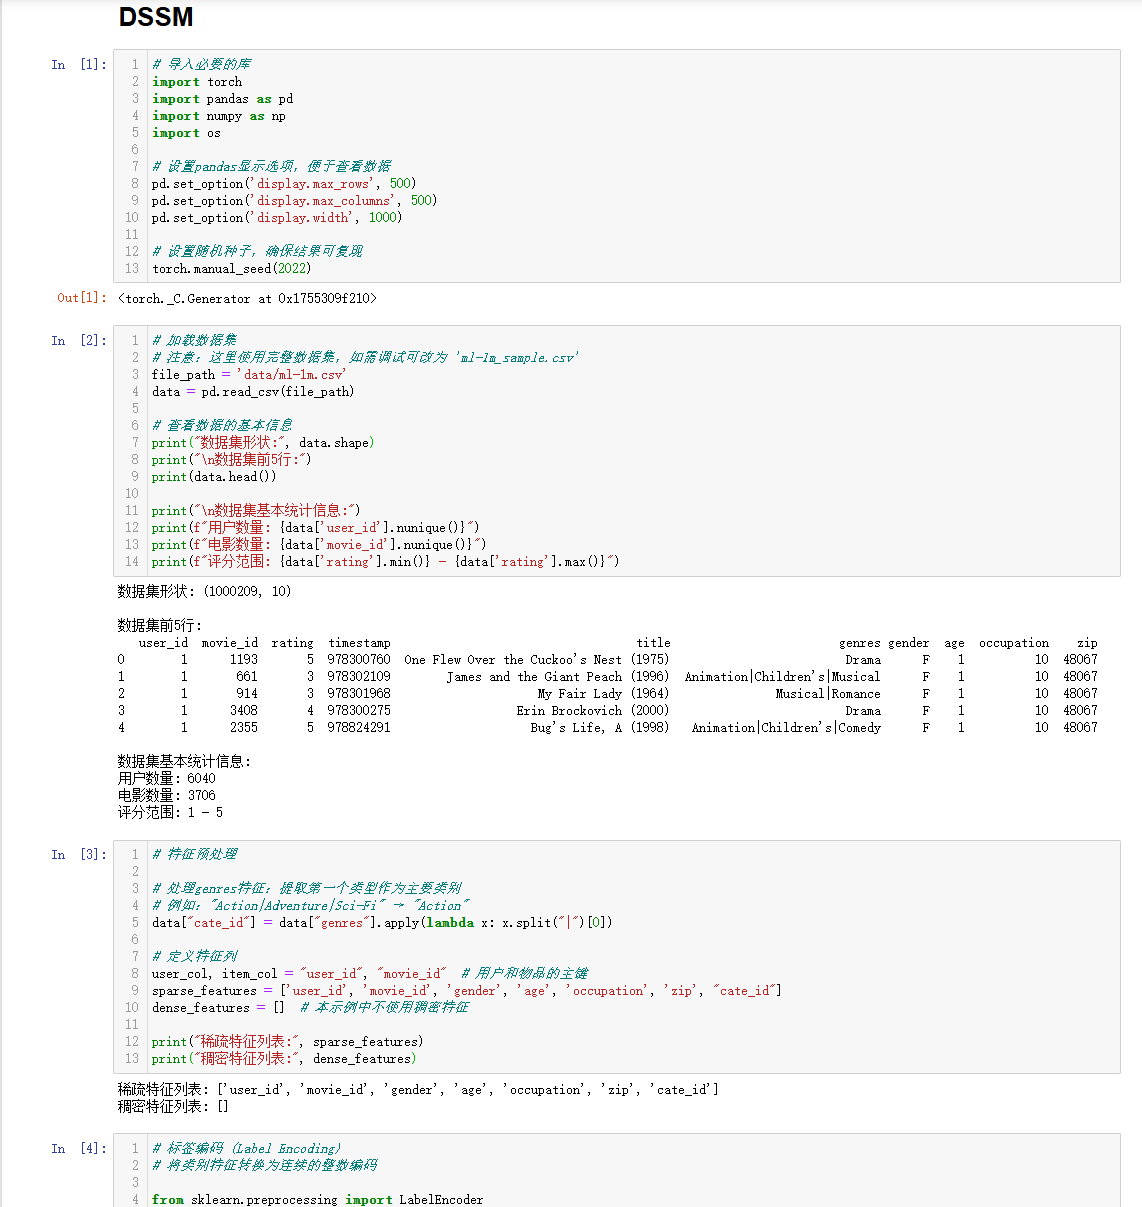
Task: Click the 'occupation' column header in output
Action: coord(1014,643)
